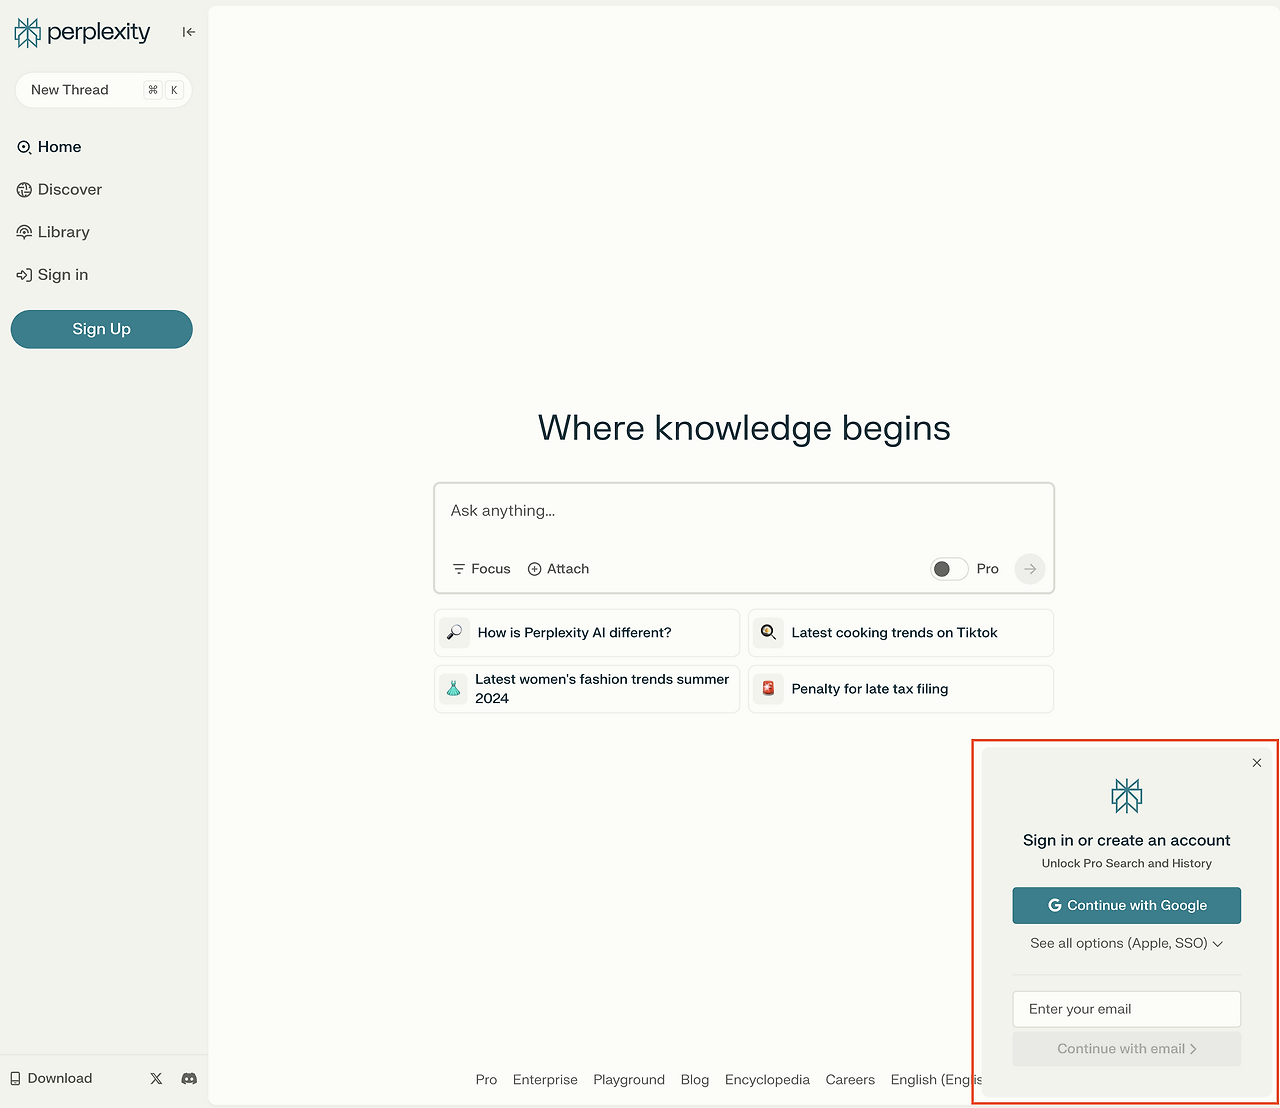Select the 'How is Perplexity AI different?' suggestion
The width and height of the screenshot is (1280, 1108).
click(587, 633)
